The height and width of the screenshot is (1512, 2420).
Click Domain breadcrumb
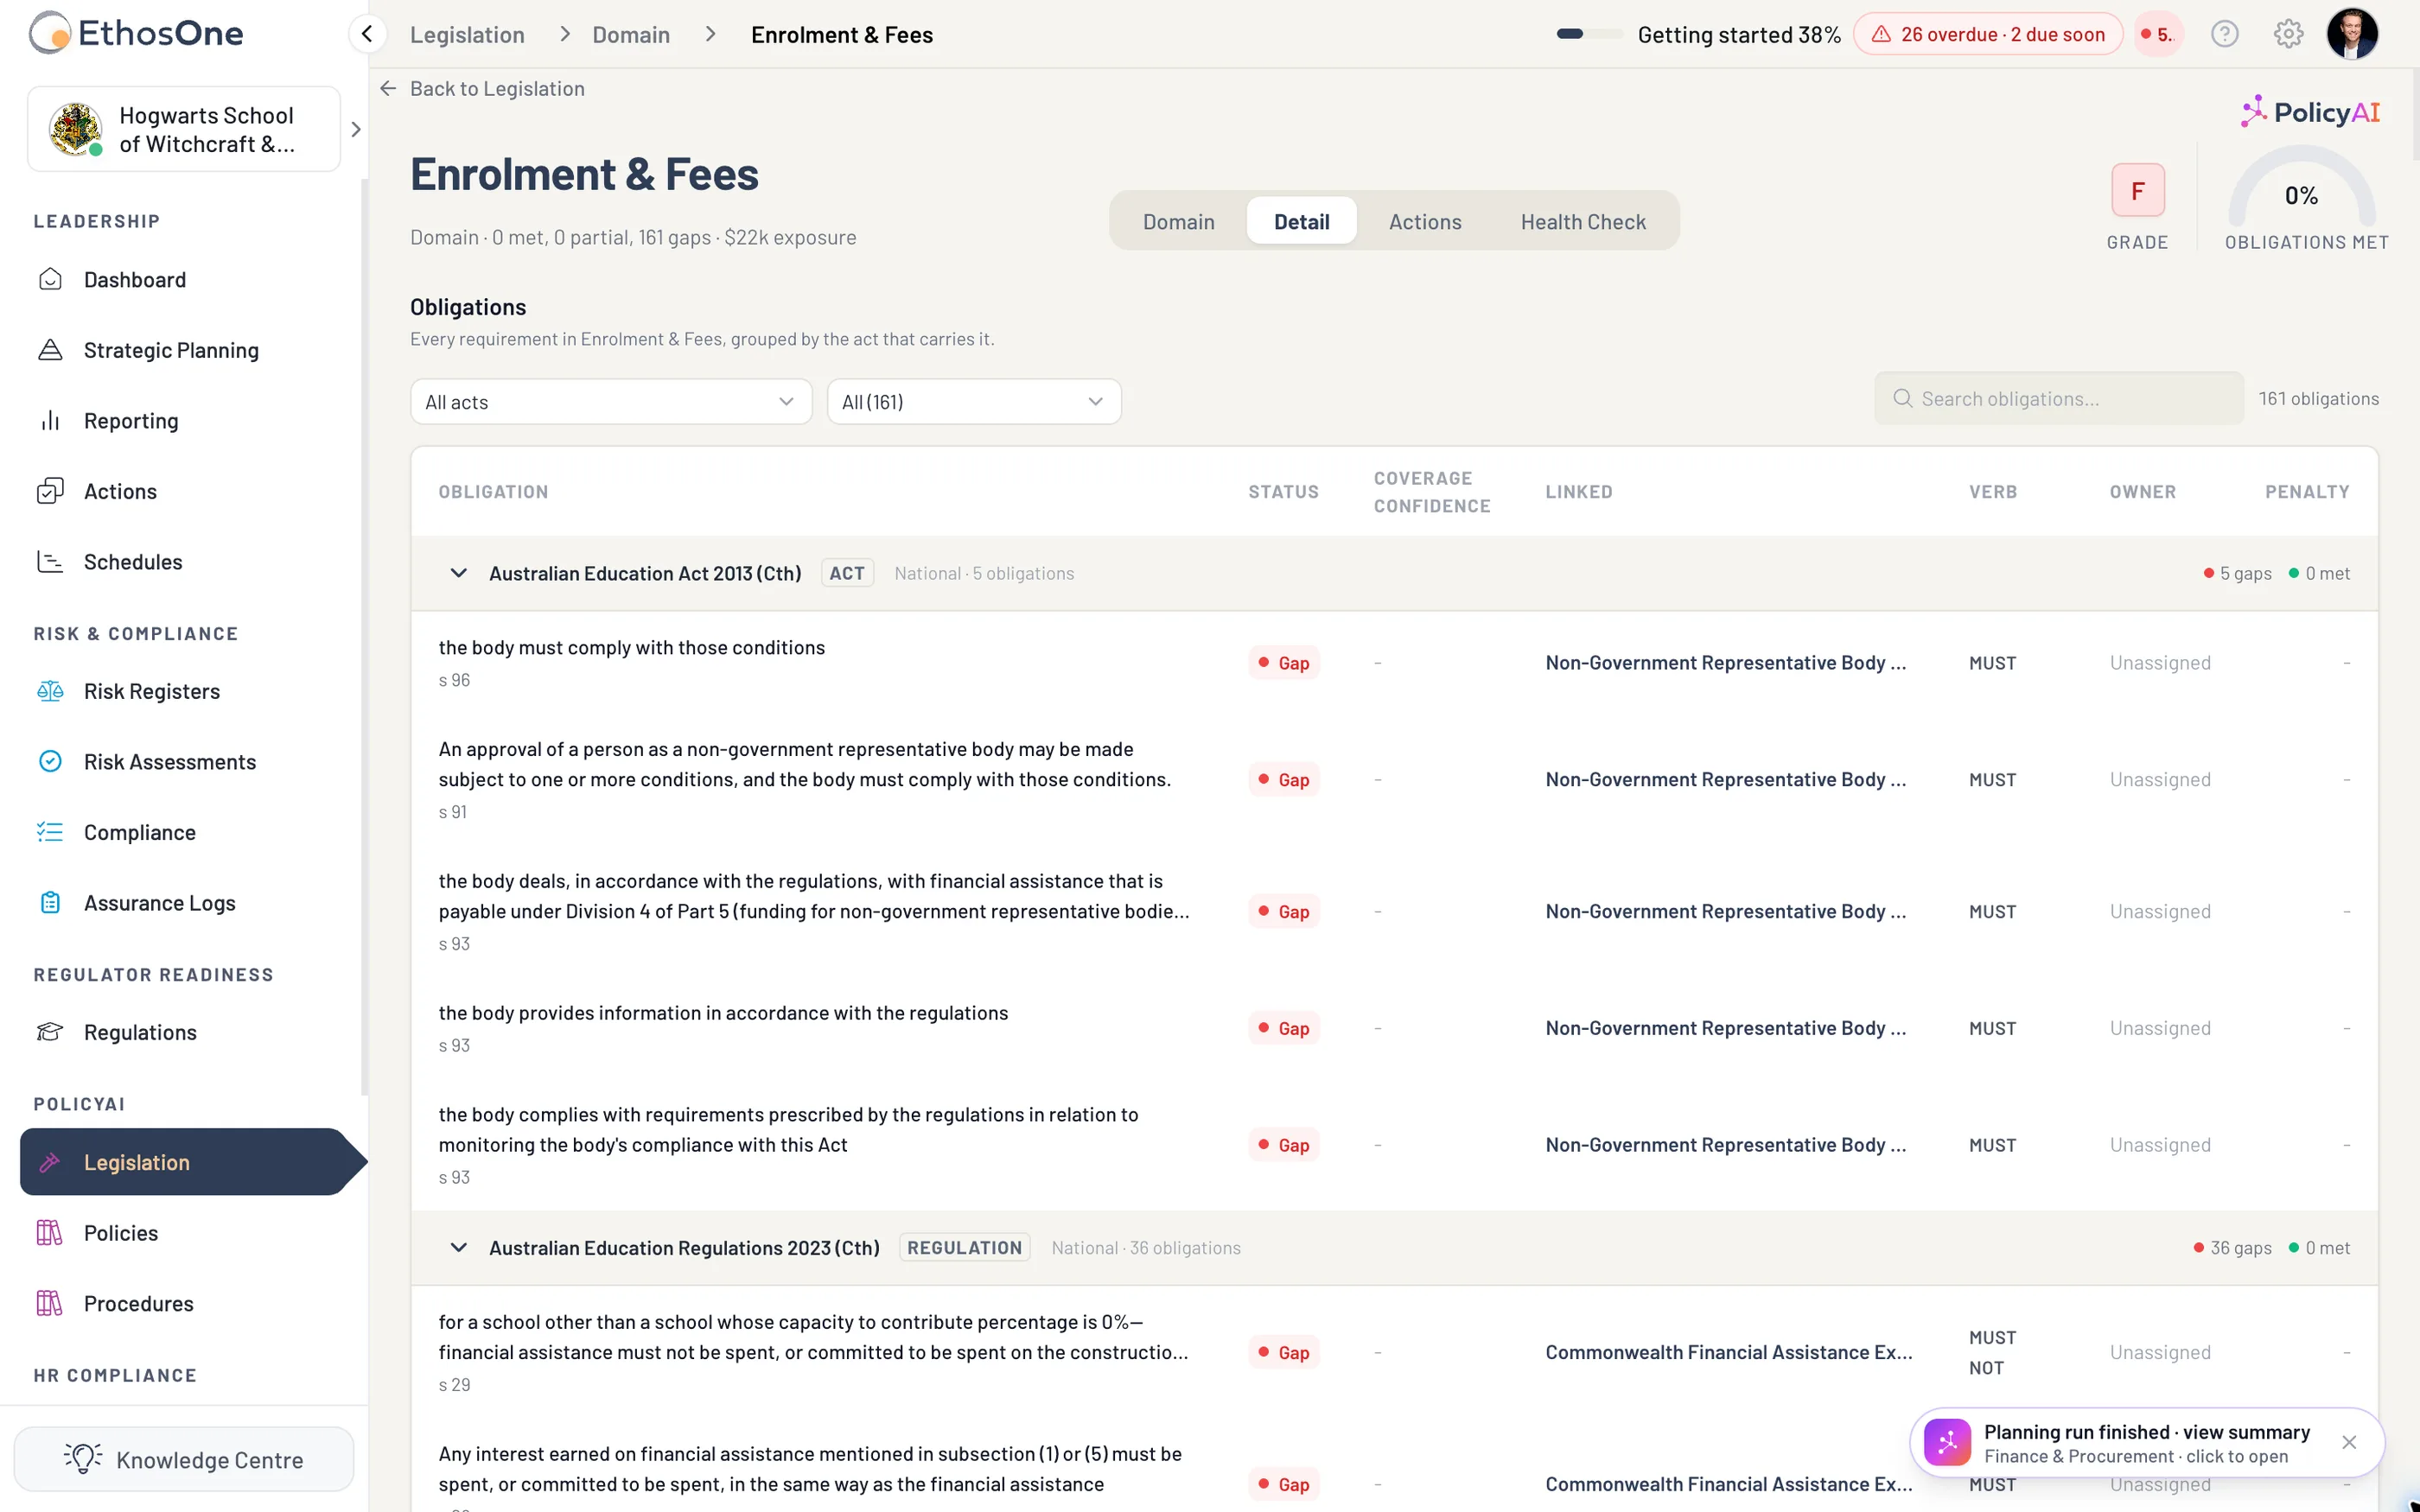631,35
